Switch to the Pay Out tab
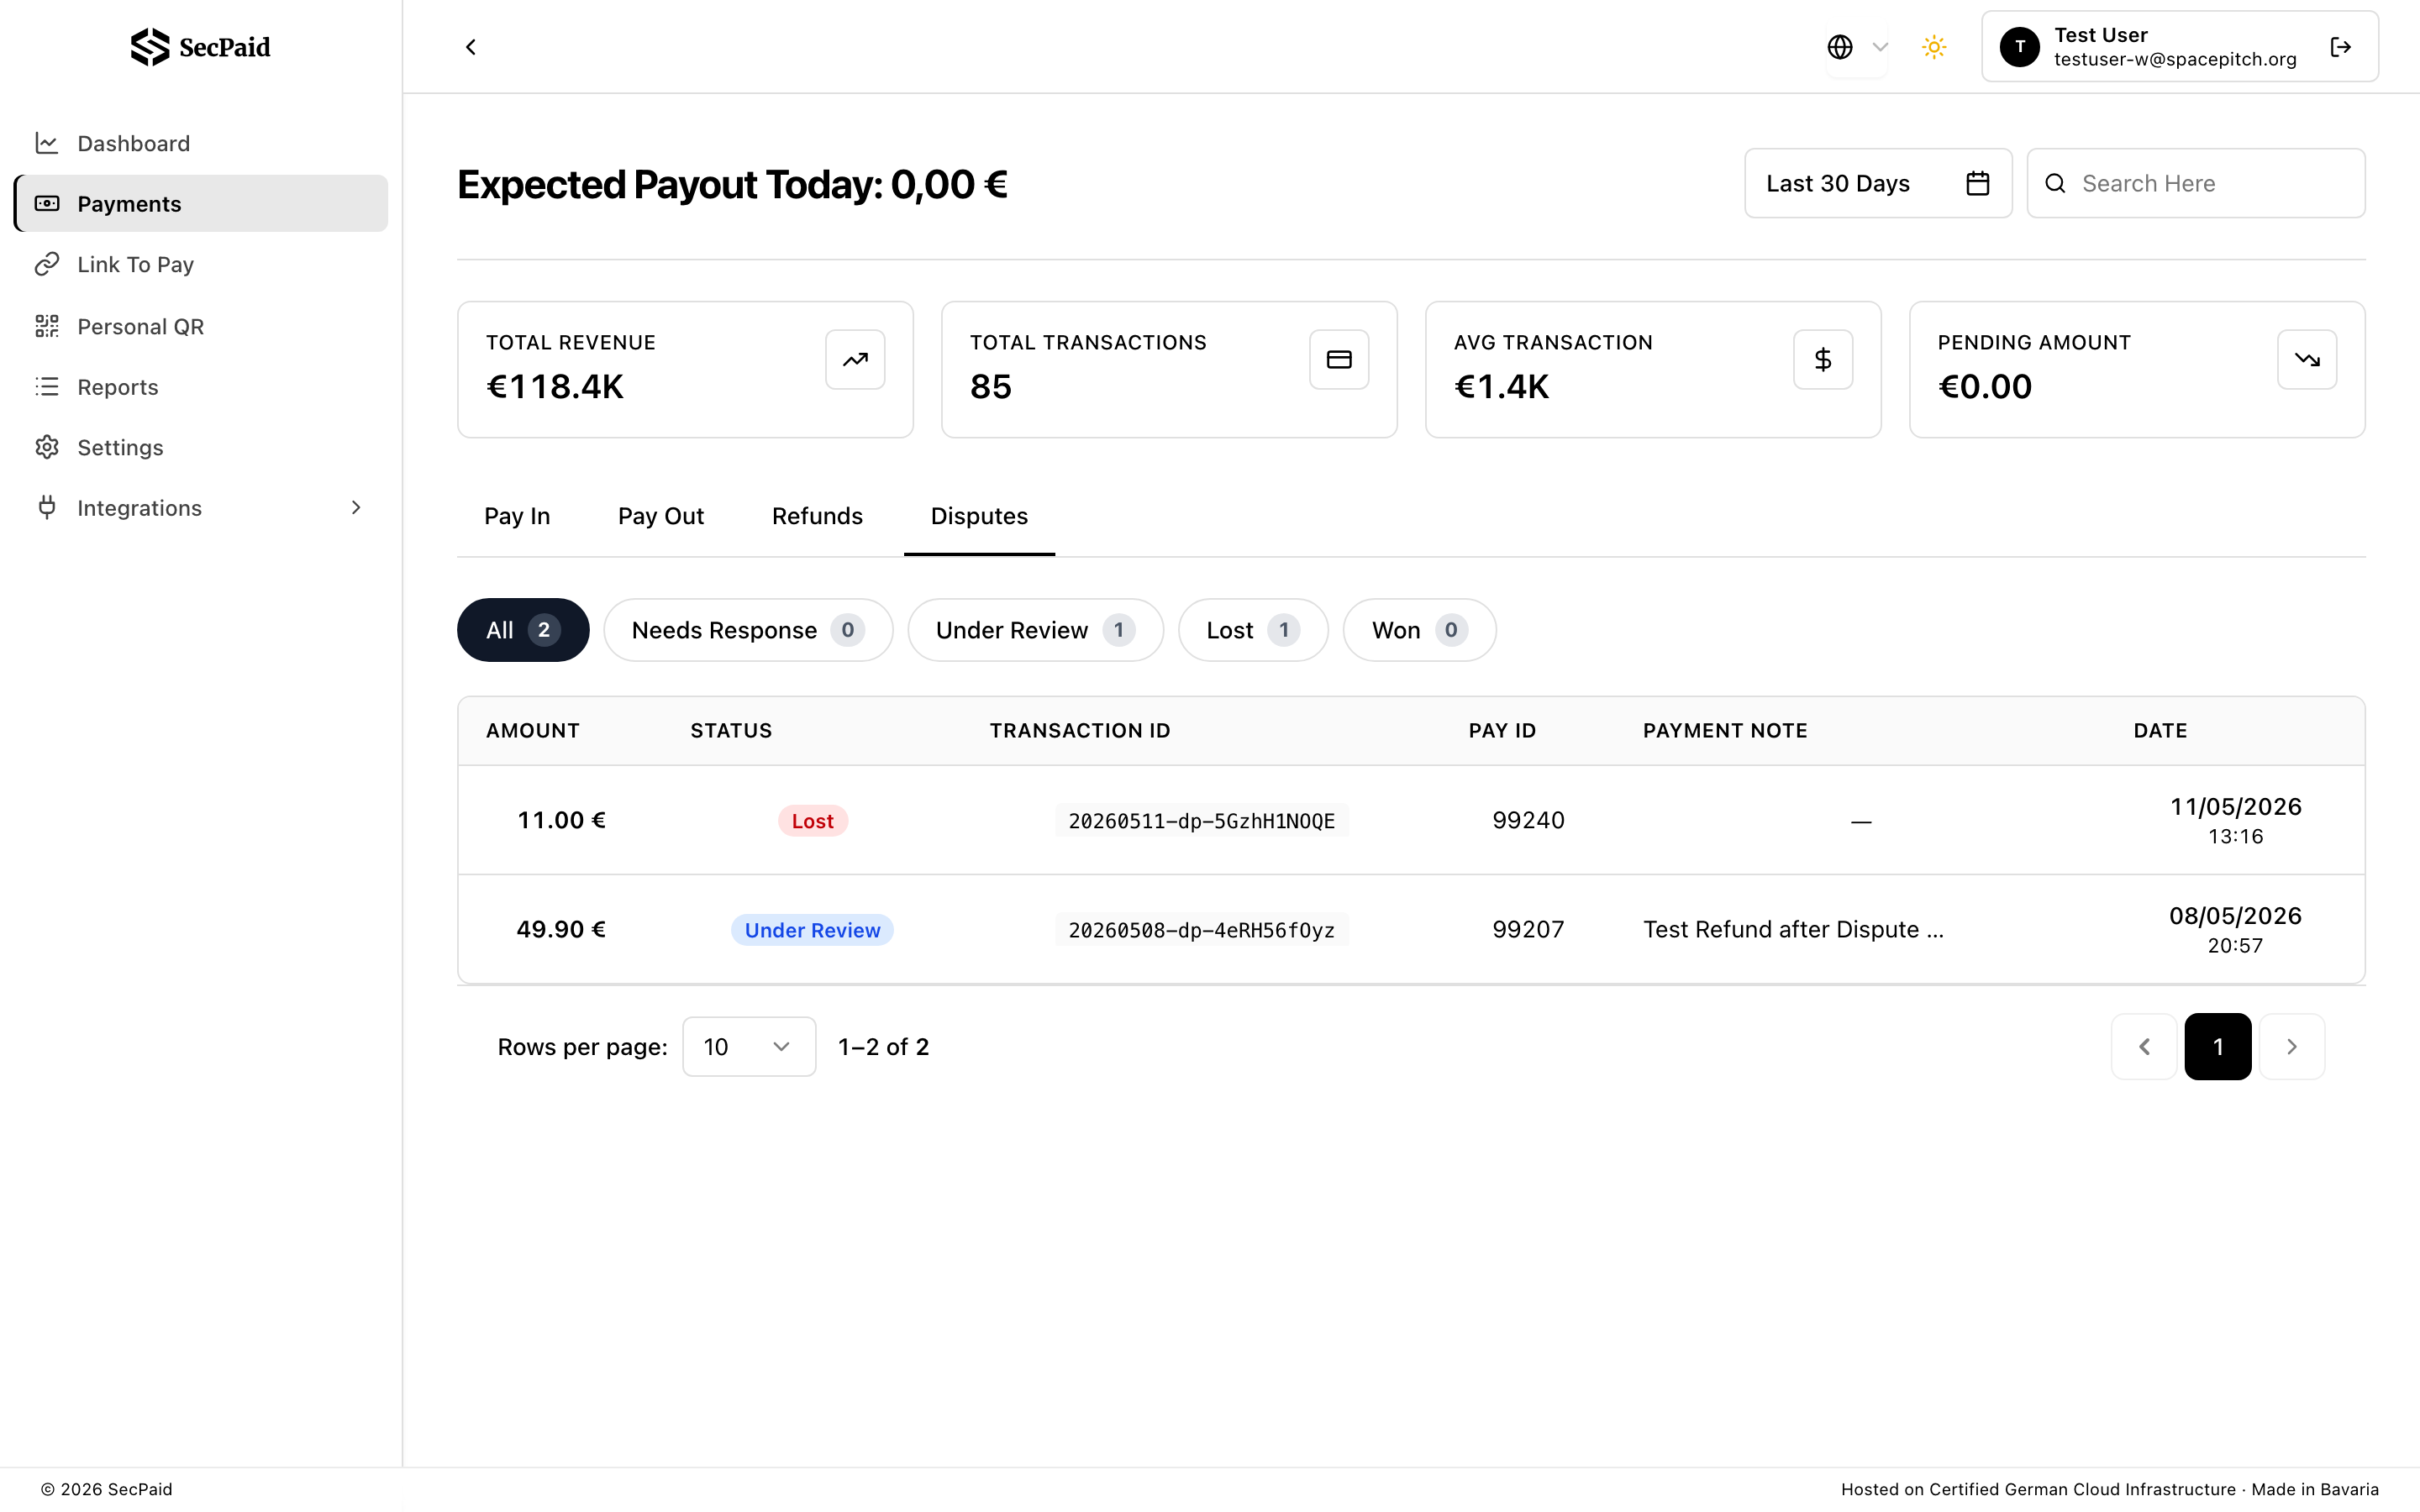The height and width of the screenshot is (1512, 2420). (x=661, y=516)
